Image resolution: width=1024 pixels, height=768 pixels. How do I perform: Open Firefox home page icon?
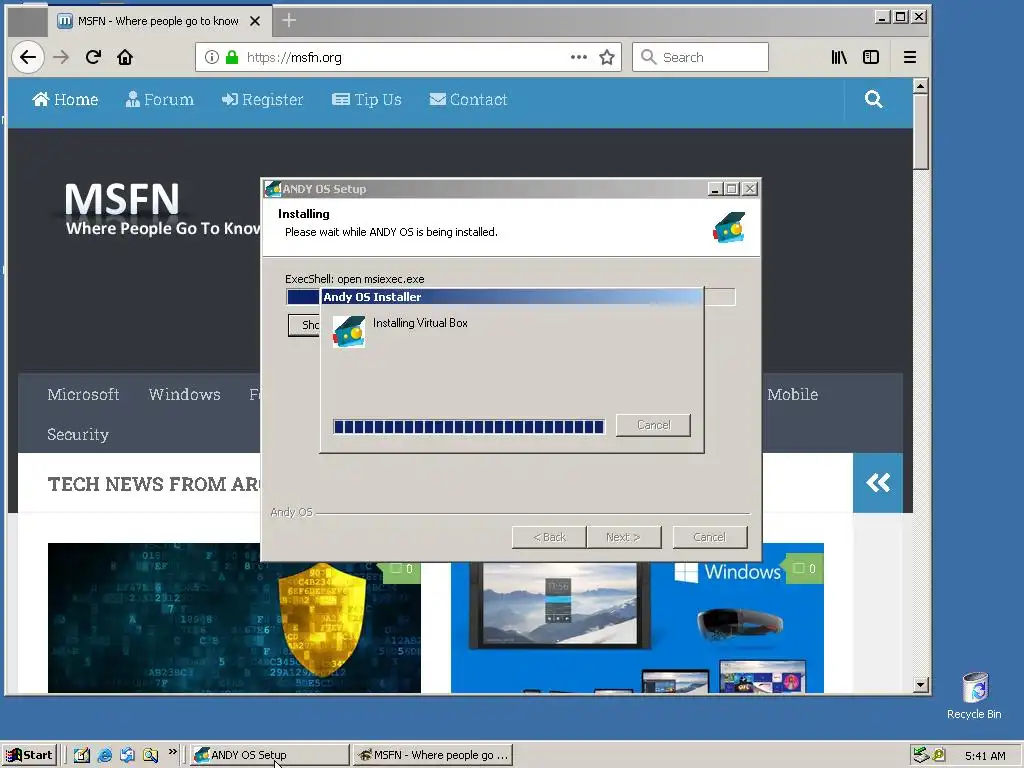125,57
